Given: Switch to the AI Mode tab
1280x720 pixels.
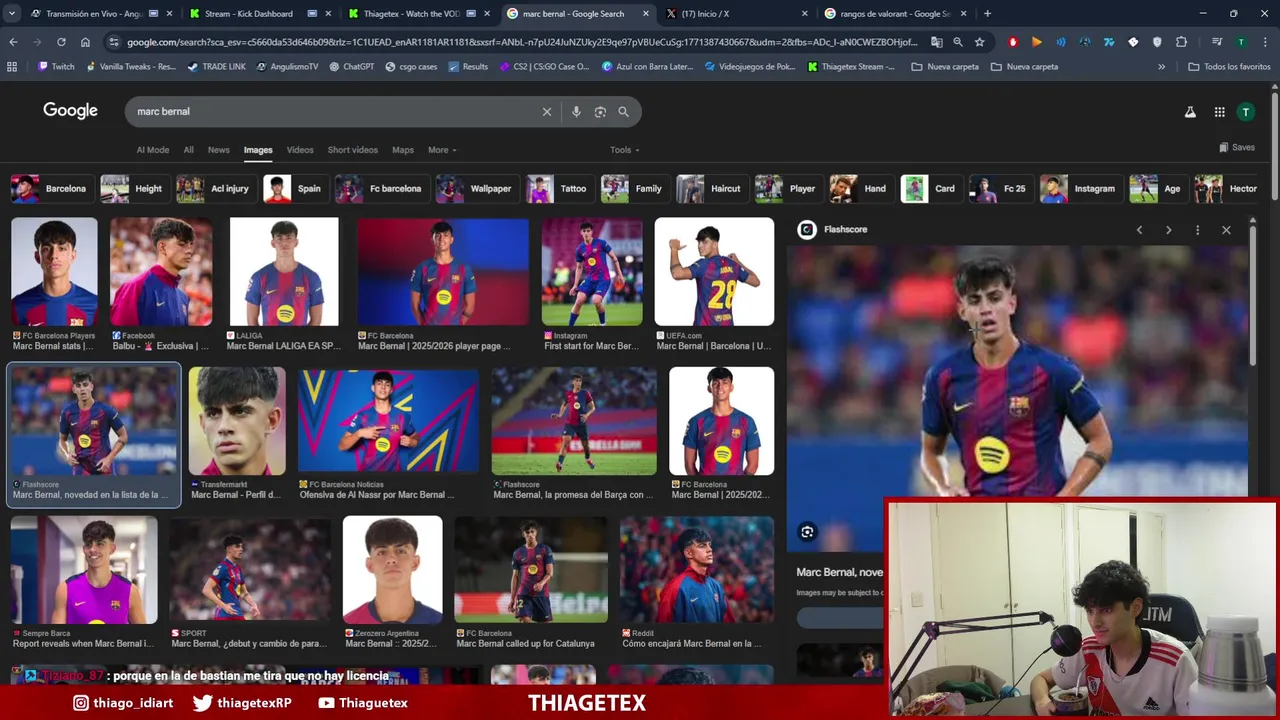Looking at the screenshot, I should [x=153, y=150].
